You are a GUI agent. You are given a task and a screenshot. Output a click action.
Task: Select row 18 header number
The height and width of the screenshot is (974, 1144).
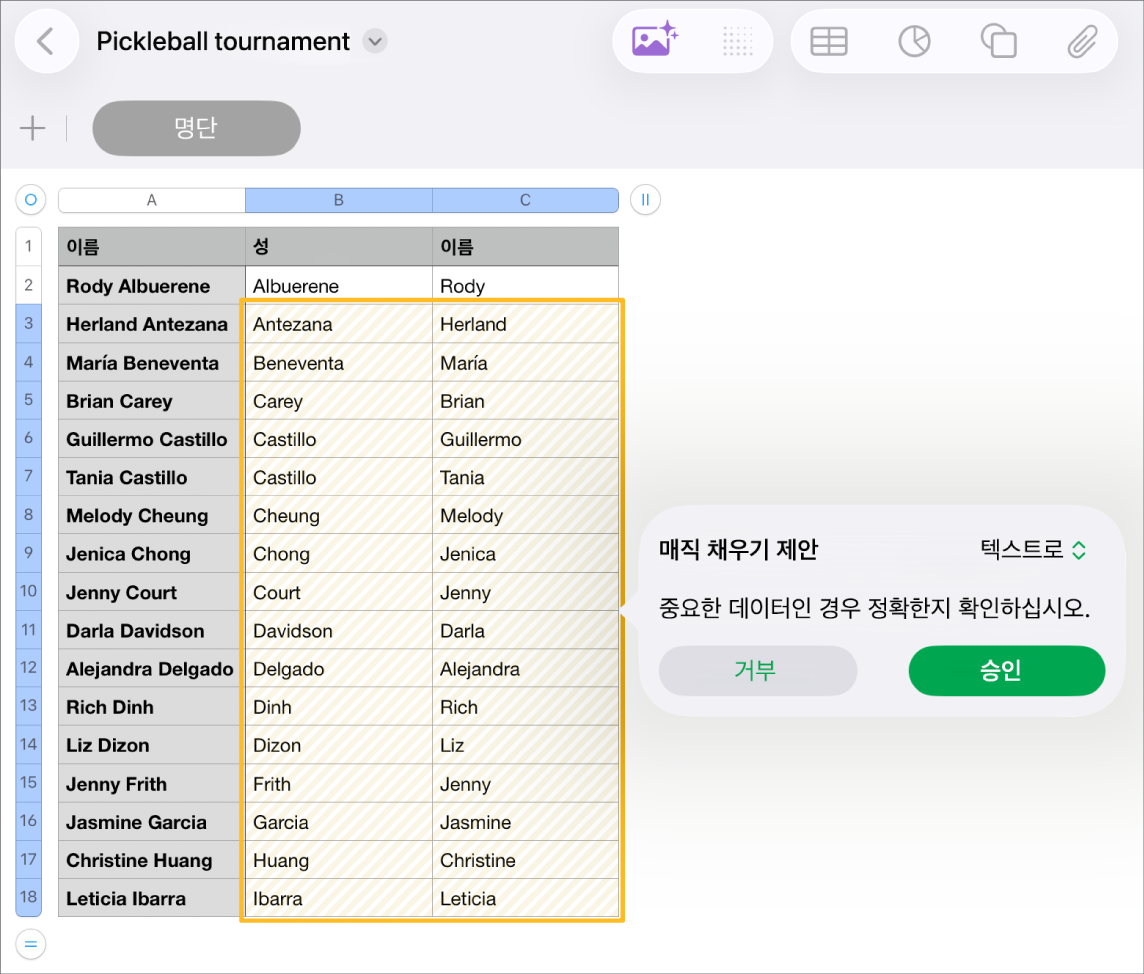coord(28,897)
